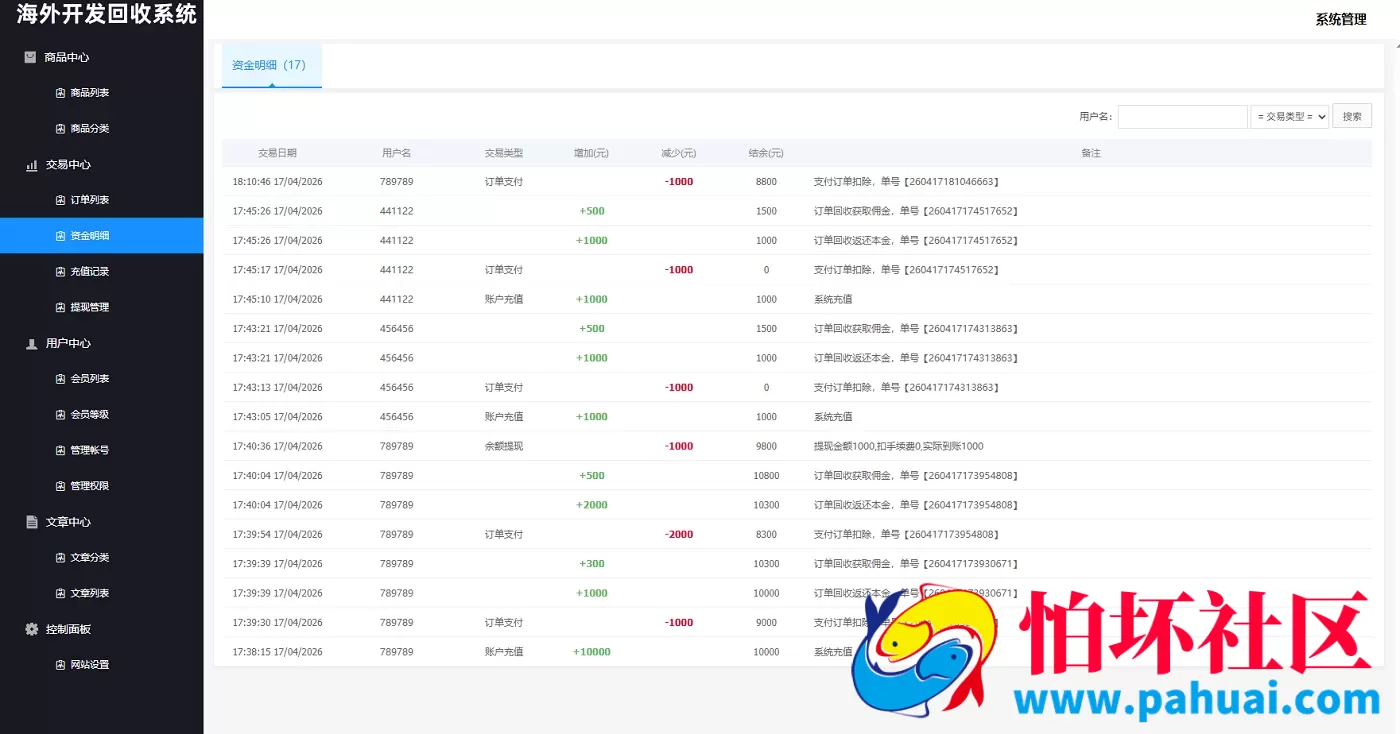This screenshot has width=1400, height=734.
Task: Click remark 订单回收返还本金 单号【260417174313863】
Action: (x=916, y=358)
